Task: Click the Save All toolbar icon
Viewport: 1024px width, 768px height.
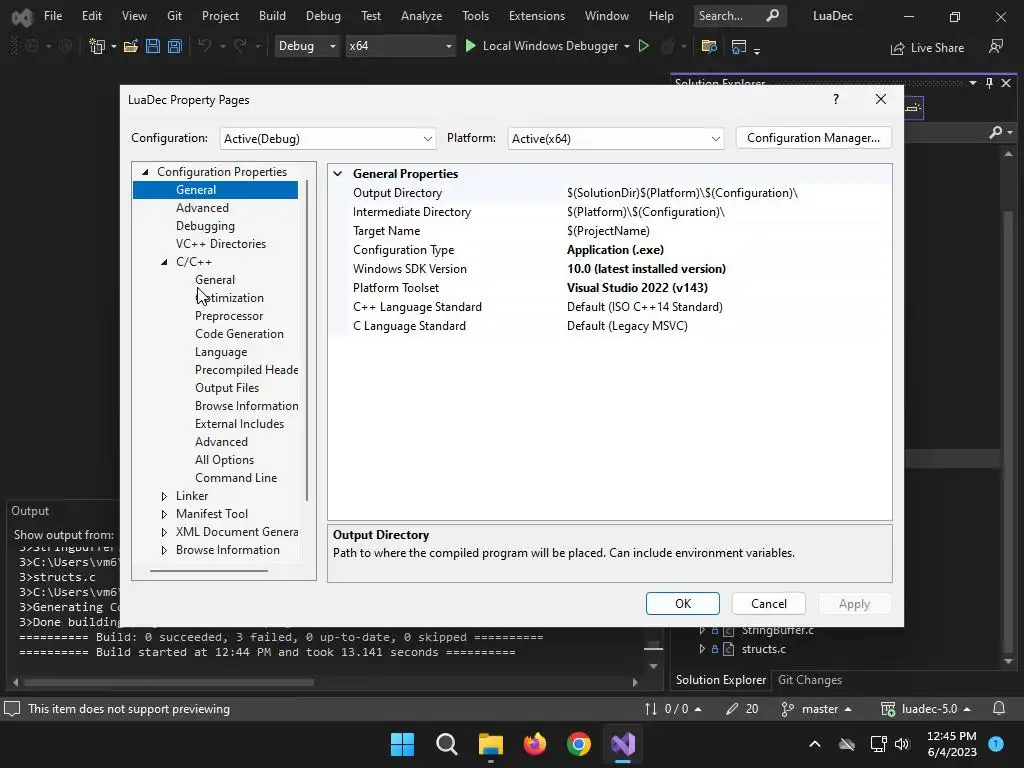Action: click(174, 46)
